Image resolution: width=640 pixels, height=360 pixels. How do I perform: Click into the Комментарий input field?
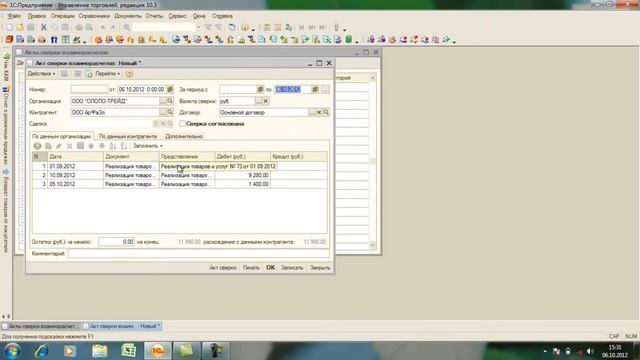pyautogui.click(x=198, y=253)
